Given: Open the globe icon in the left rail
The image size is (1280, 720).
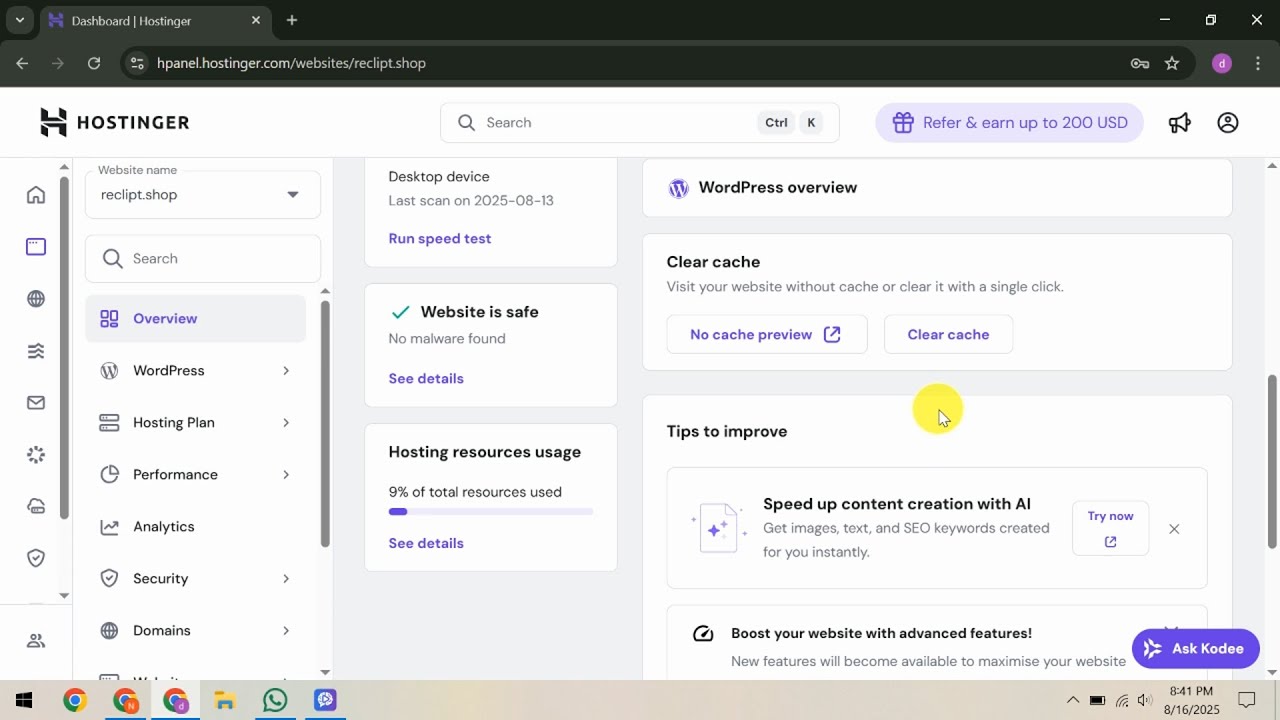Looking at the screenshot, I should 36,299.
